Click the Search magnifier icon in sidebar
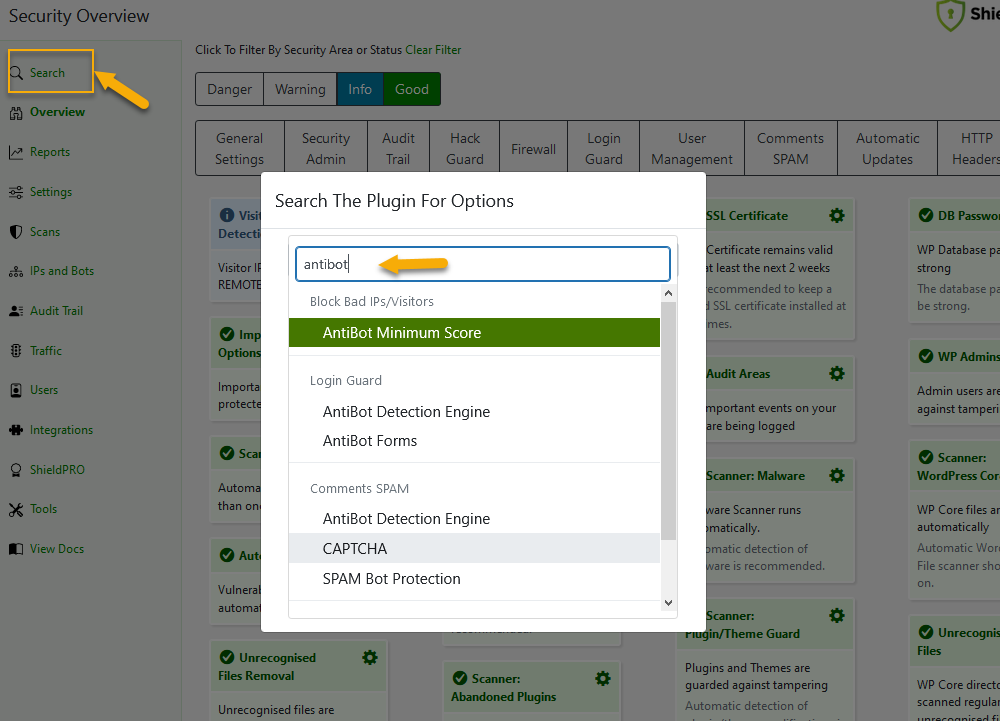The width and height of the screenshot is (1000, 721). [x=16, y=73]
